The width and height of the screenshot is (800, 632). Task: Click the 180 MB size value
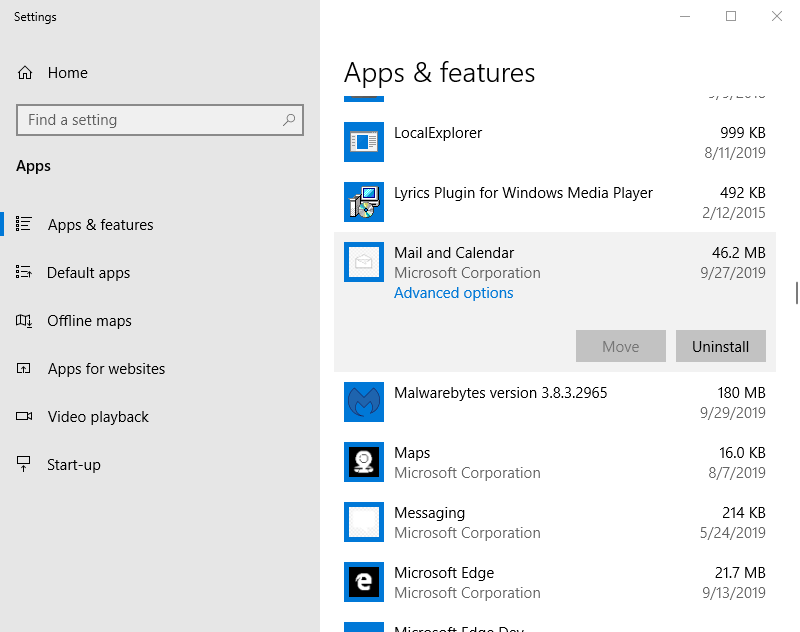741,393
